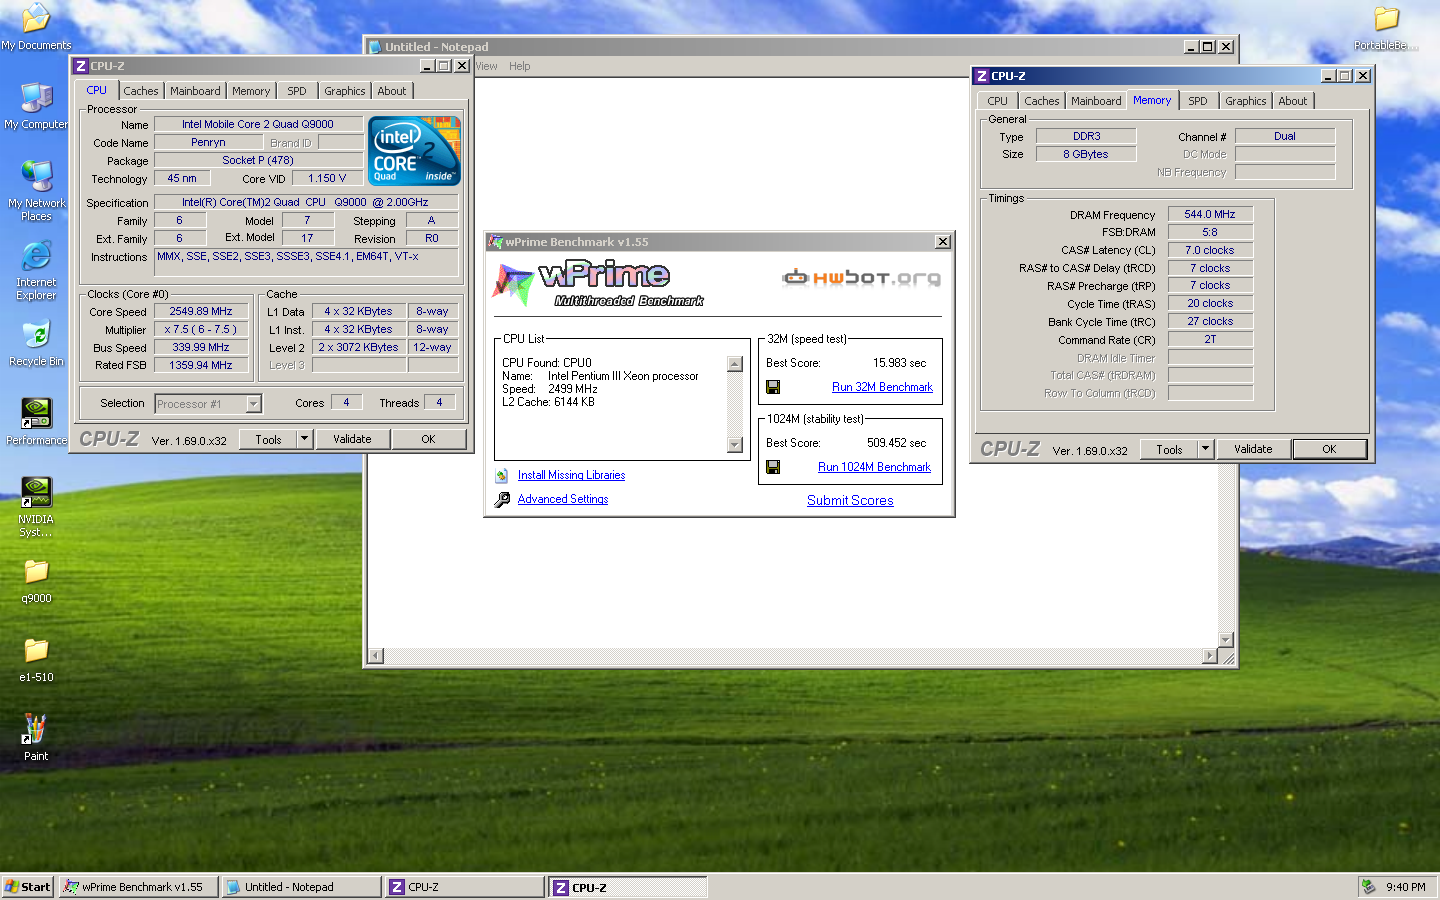Open Mainboard tab in left CPU-Z
The image size is (1440, 900).
[195, 91]
